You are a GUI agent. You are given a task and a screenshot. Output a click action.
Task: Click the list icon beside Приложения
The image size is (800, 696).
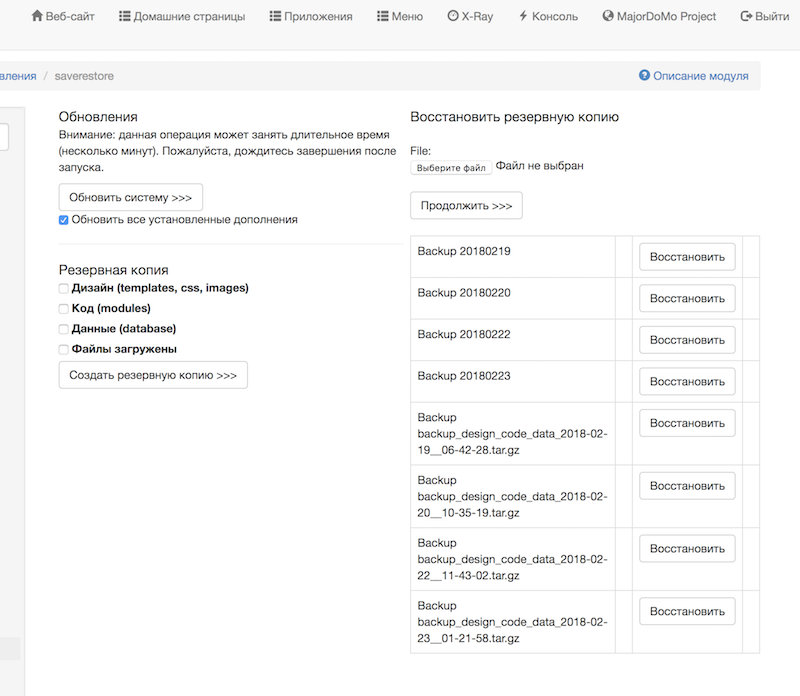[x=275, y=17]
